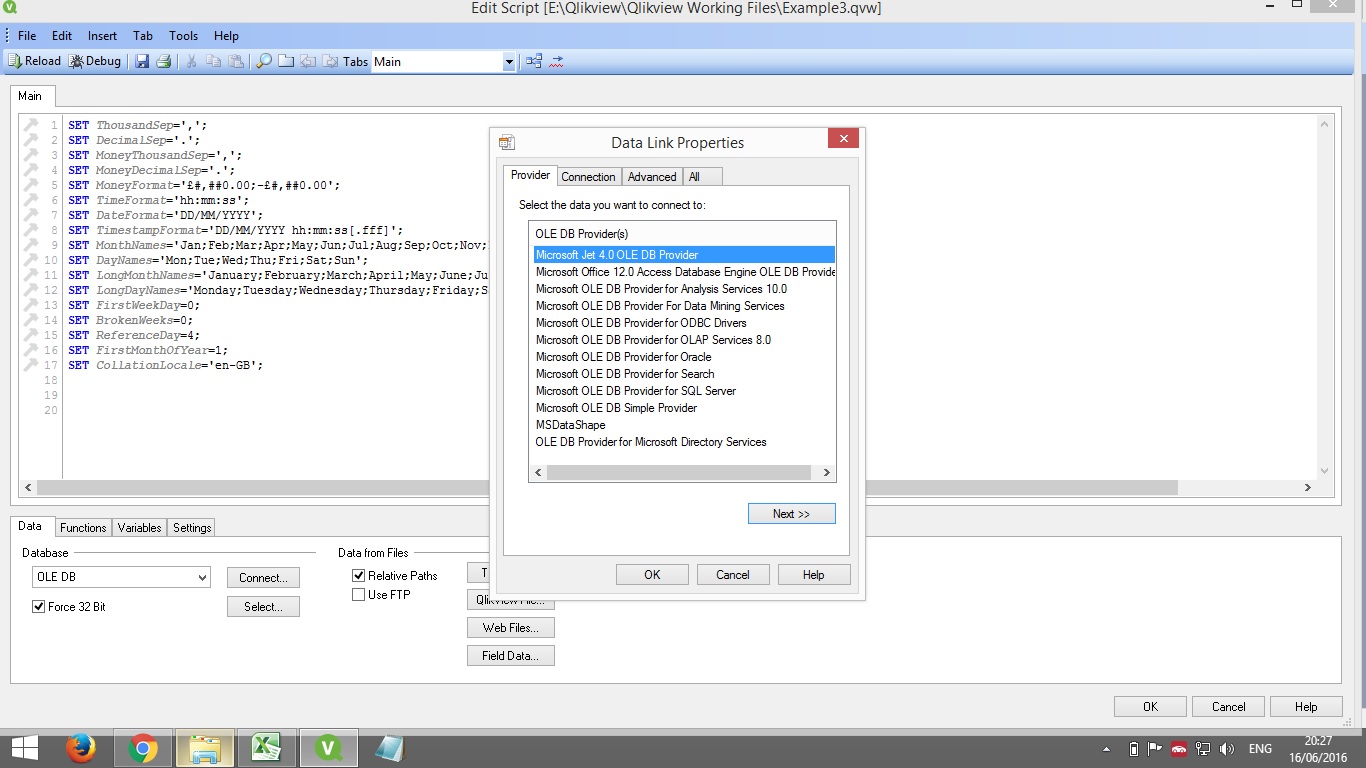Enable the Use FTP checkbox
Image resolution: width=1366 pixels, height=768 pixels.
pyautogui.click(x=359, y=595)
